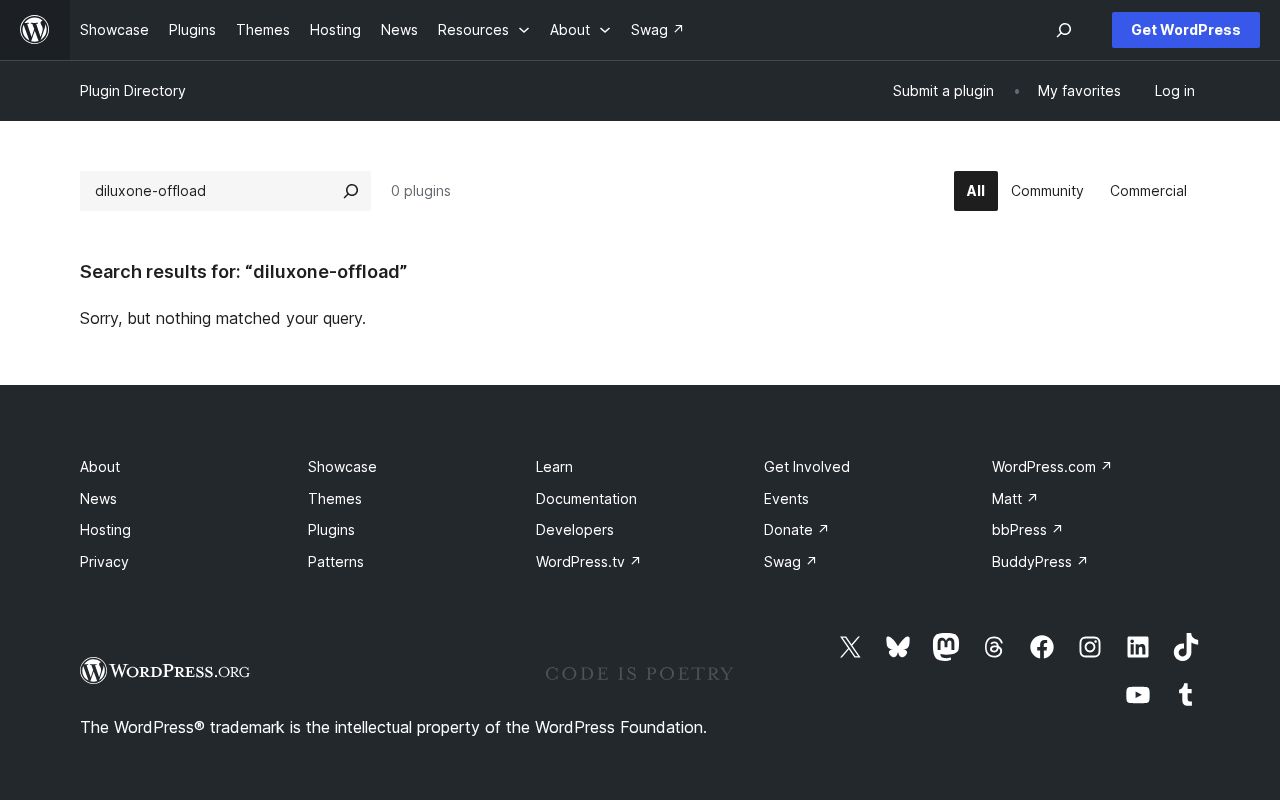Click the WordPress.org footer logo
Viewport: 1280px width, 800px height.
tap(165, 670)
